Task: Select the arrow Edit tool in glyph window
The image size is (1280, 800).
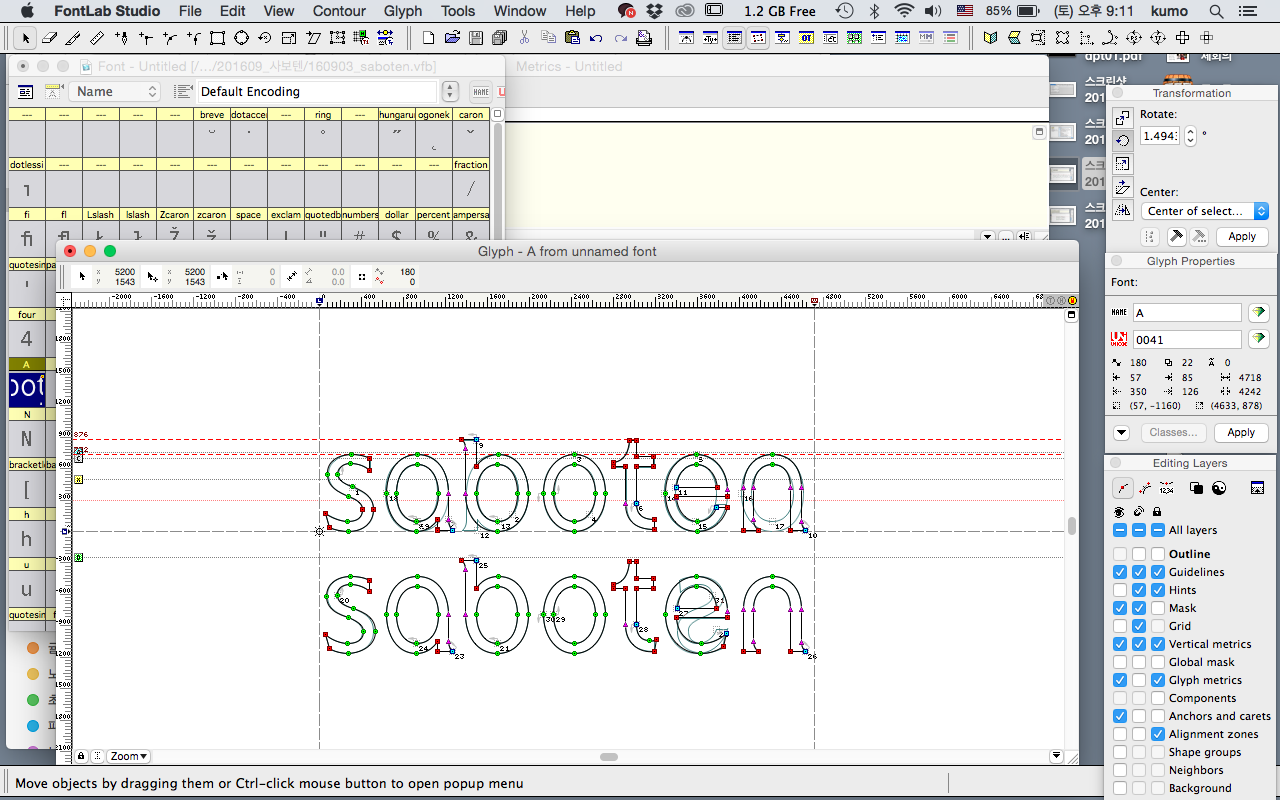Action: 82,275
